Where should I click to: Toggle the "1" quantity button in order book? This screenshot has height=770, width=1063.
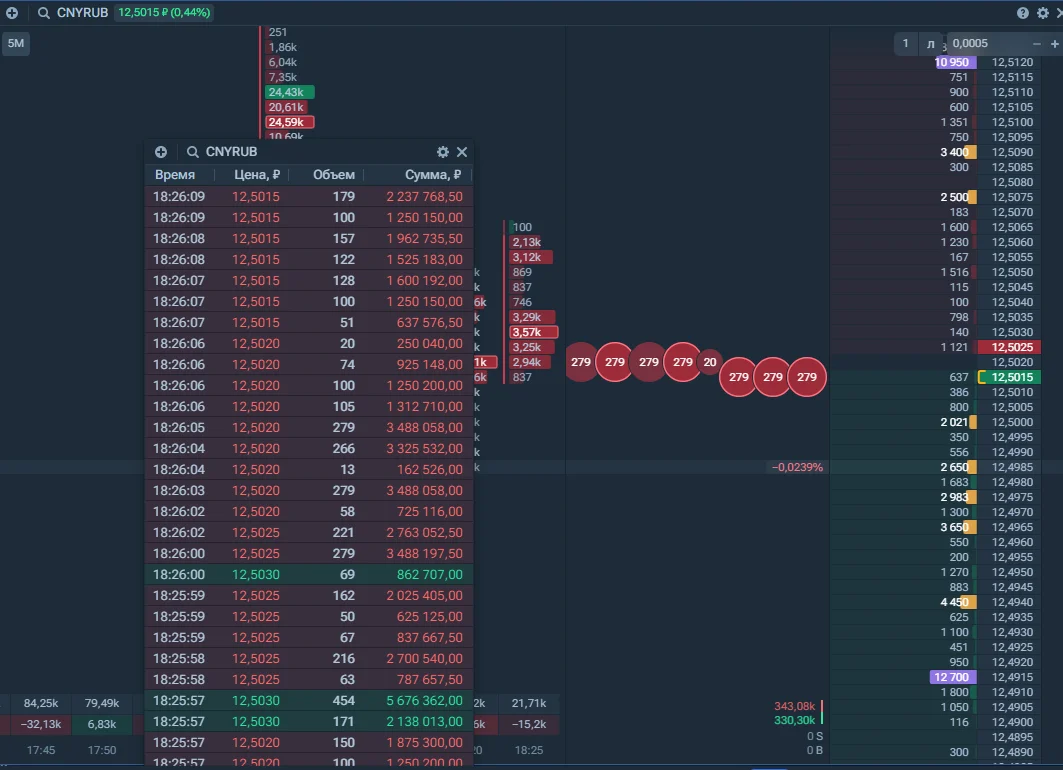[x=905, y=44]
